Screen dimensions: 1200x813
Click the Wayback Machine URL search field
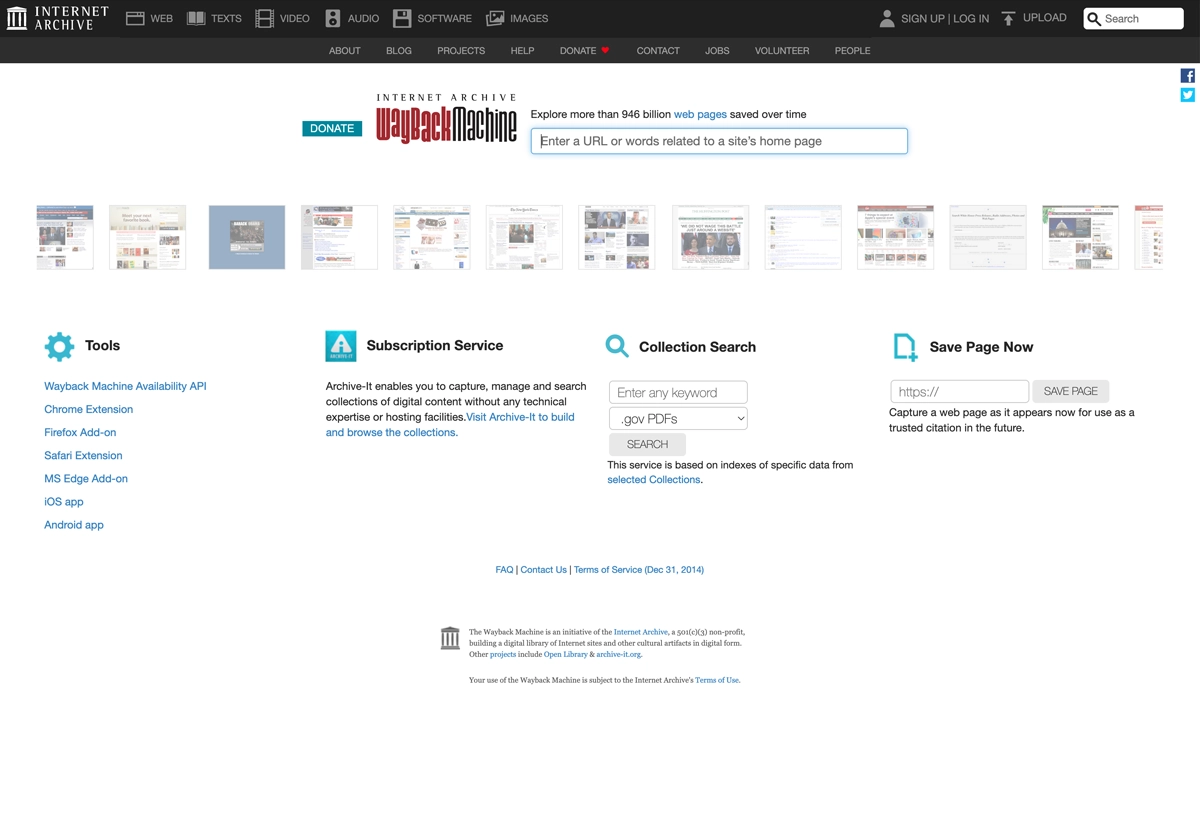718,141
